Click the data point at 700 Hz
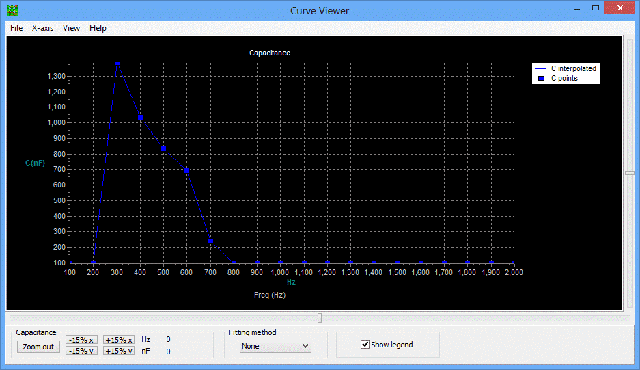Viewport: 640px width, 370px height. (211, 241)
